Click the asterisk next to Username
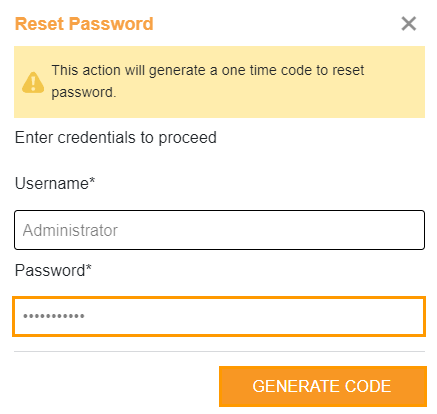The height and width of the screenshot is (414, 437). pyautogui.click(x=92, y=180)
